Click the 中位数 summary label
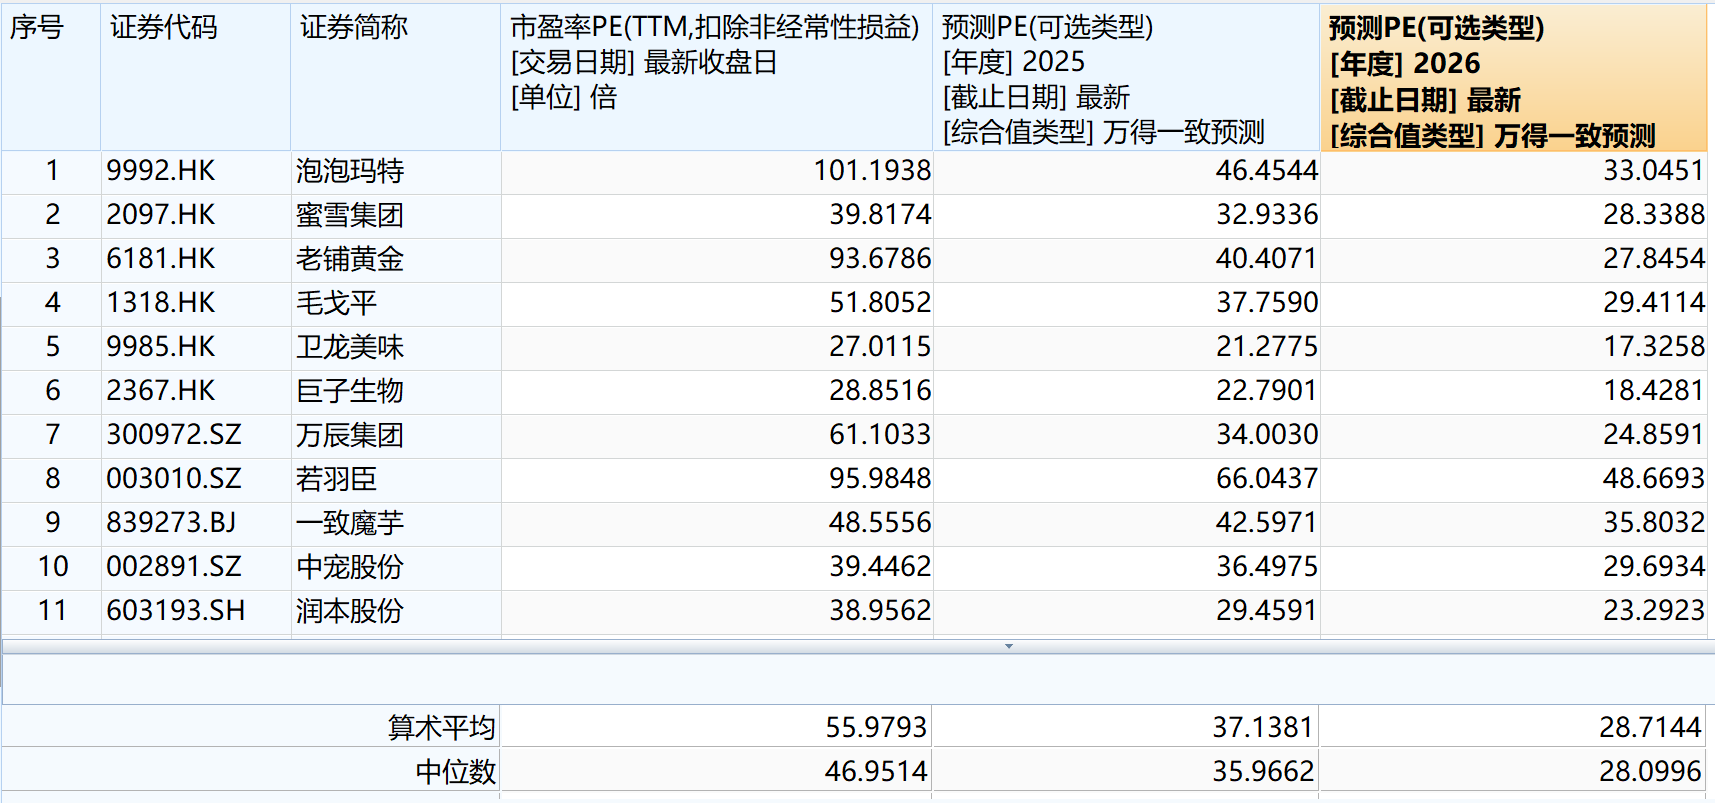Image resolution: width=1715 pixels, height=803 pixels. (x=455, y=771)
